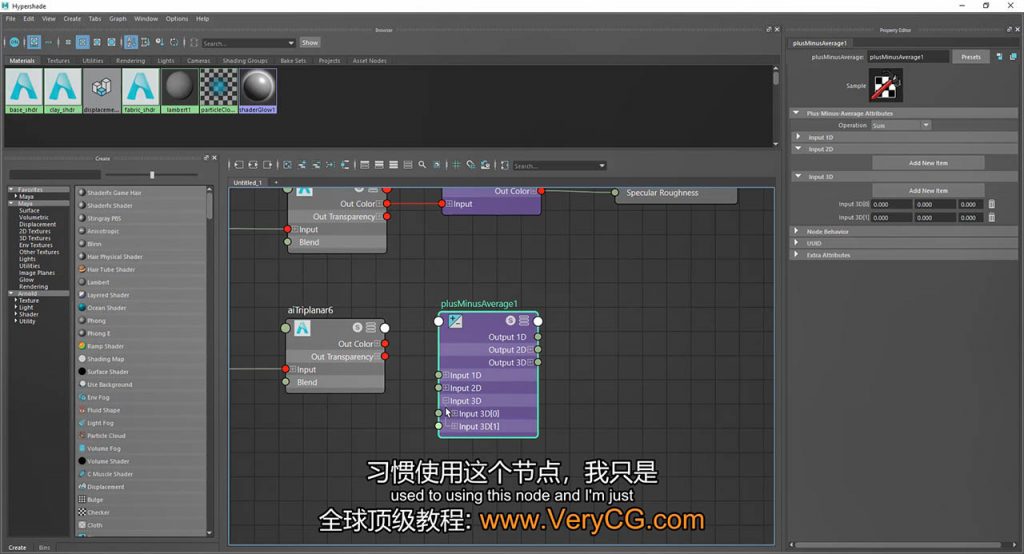Open the Utilities tab in Browser
The image size is (1024, 554).
93,61
